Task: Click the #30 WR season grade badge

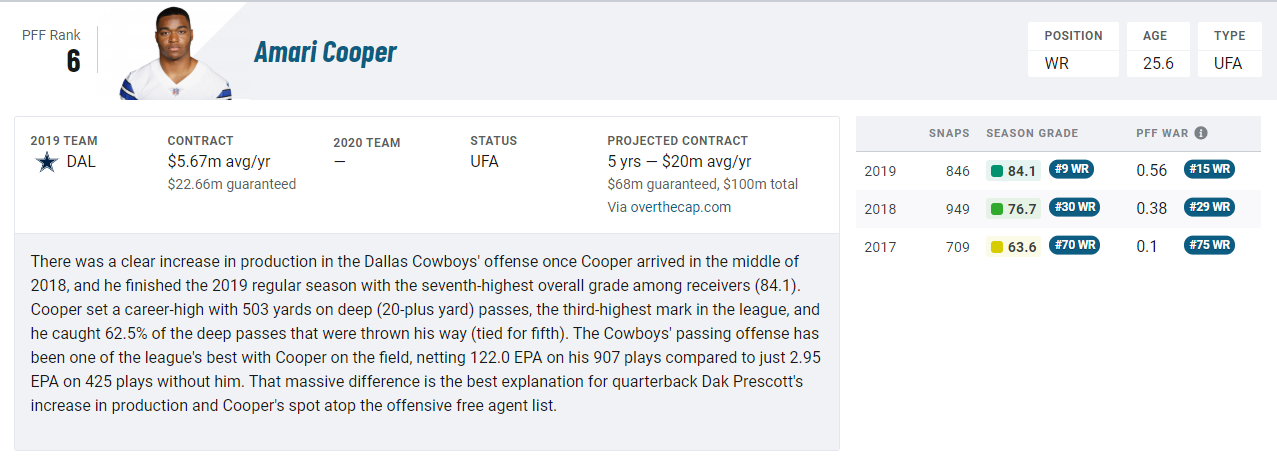Action: tap(1075, 207)
